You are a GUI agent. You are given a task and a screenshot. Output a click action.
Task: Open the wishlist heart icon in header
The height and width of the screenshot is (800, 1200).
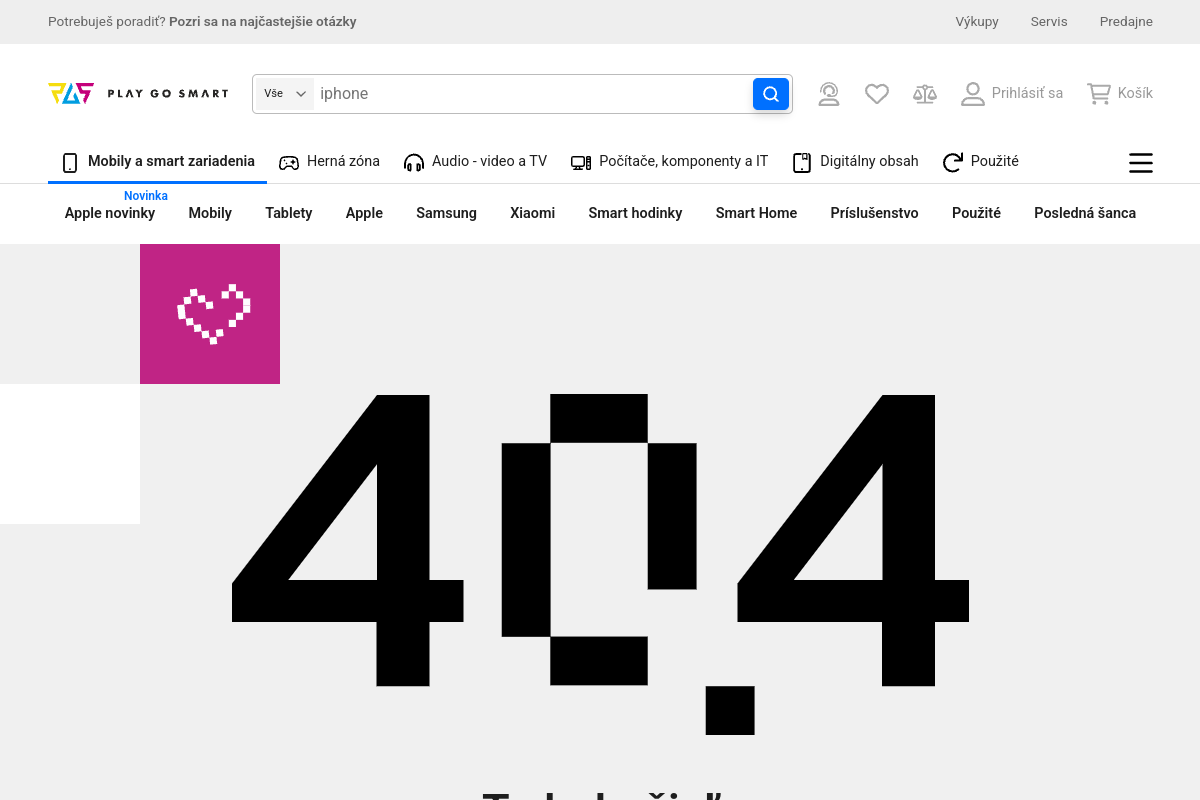click(x=877, y=94)
